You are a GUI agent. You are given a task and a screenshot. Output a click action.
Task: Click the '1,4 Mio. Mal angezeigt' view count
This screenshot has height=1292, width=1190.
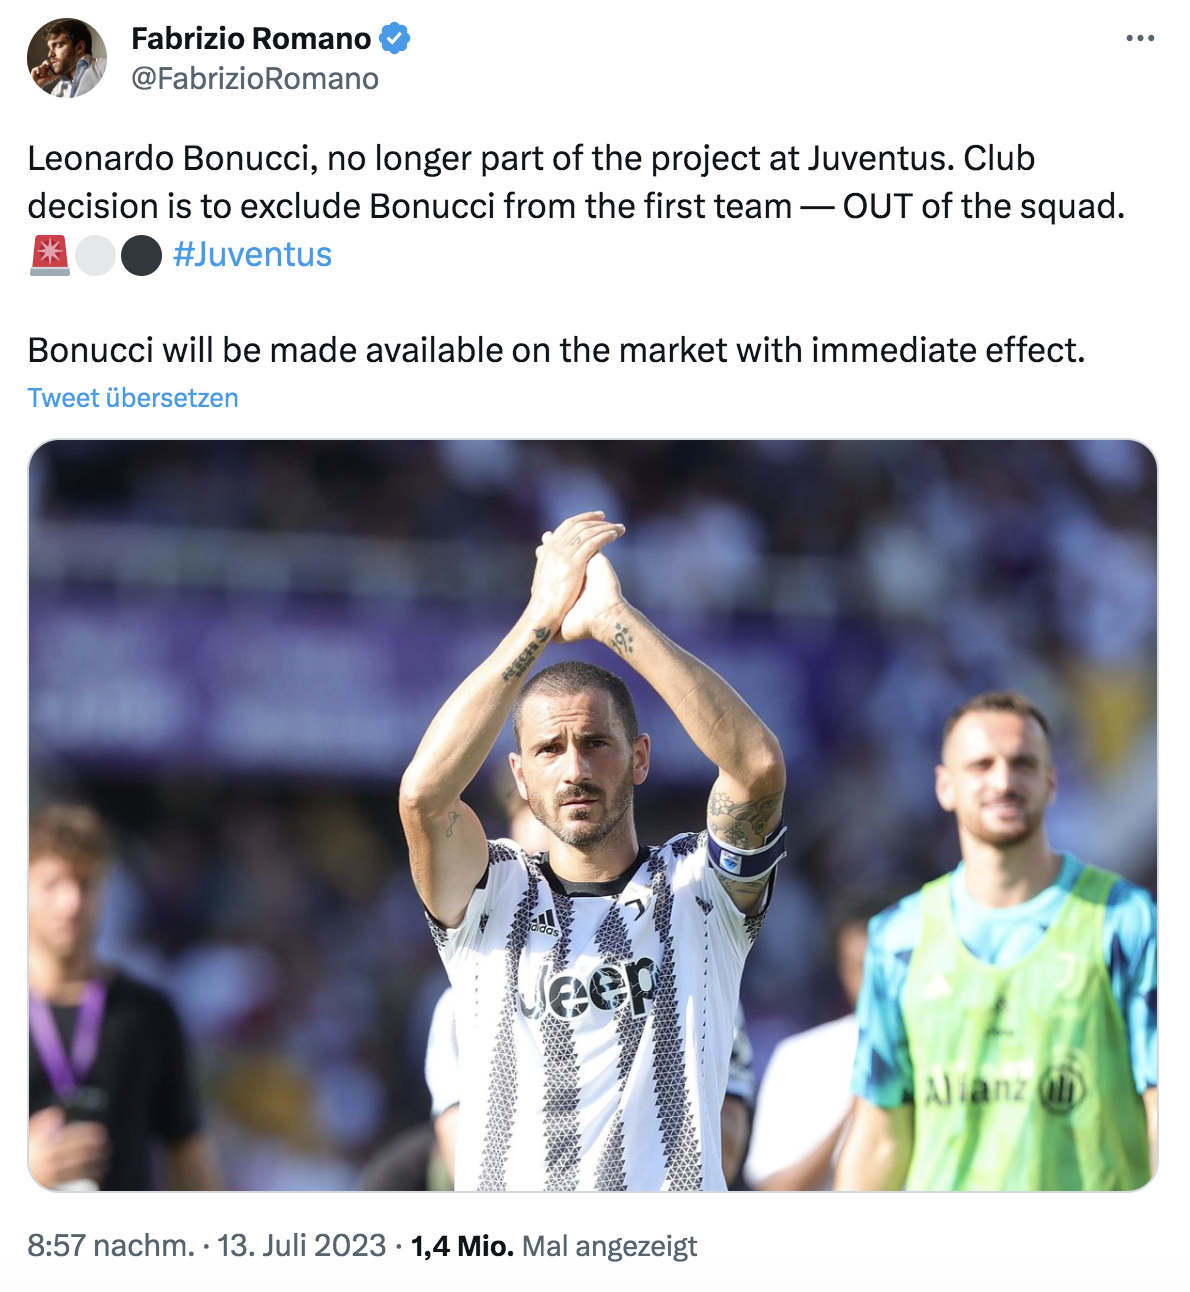tap(554, 1246)
